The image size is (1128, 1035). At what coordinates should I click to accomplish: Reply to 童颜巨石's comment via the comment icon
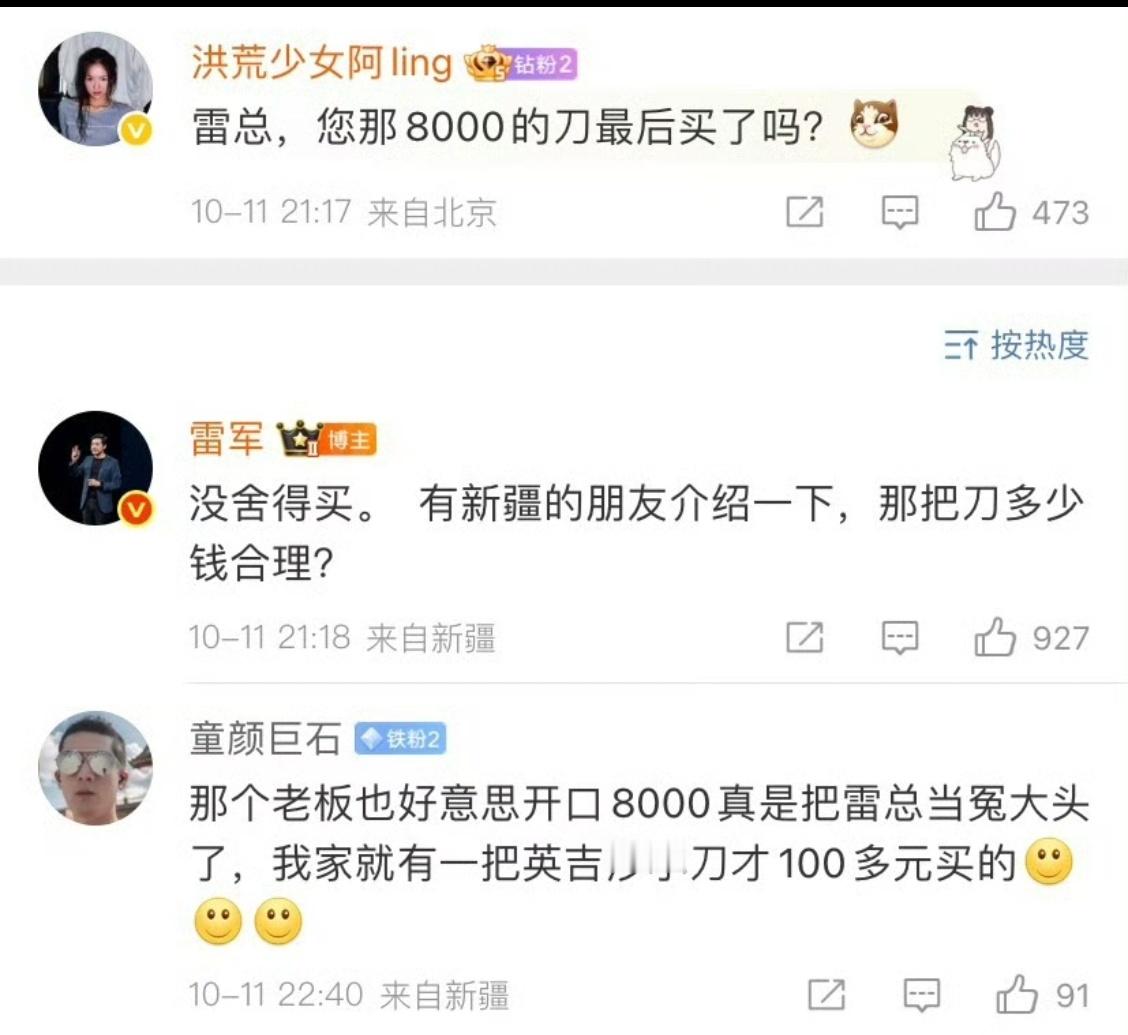(922, 995)
